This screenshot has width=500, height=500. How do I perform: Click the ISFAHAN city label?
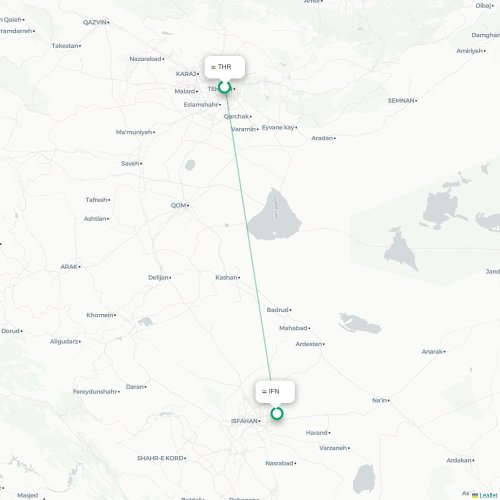pos(244,421)
